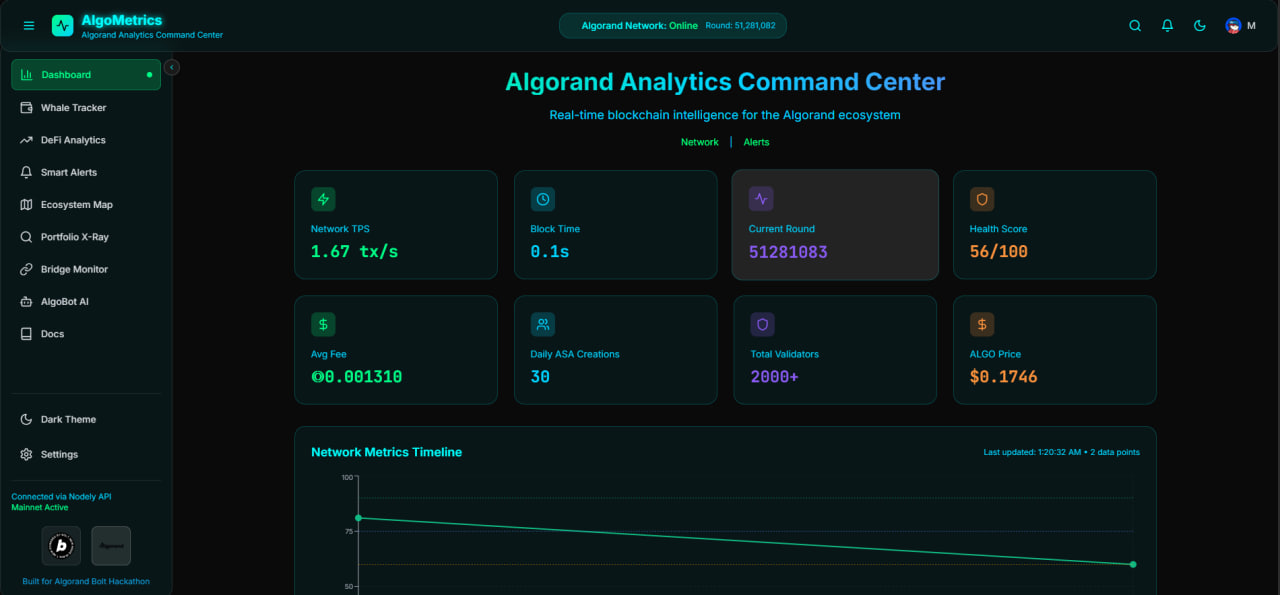
Task: Click the Total Validators shield icon
Action: tap(762, 324)
